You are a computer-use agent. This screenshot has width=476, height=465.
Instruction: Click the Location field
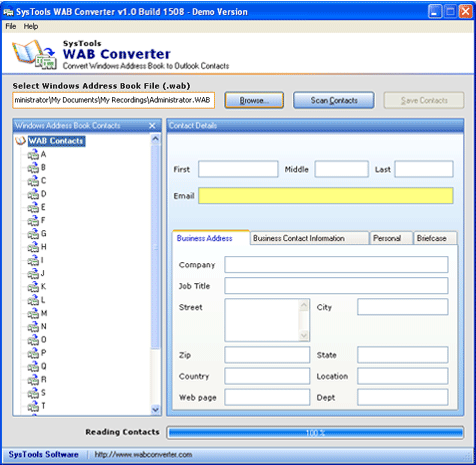coord(403,376)
